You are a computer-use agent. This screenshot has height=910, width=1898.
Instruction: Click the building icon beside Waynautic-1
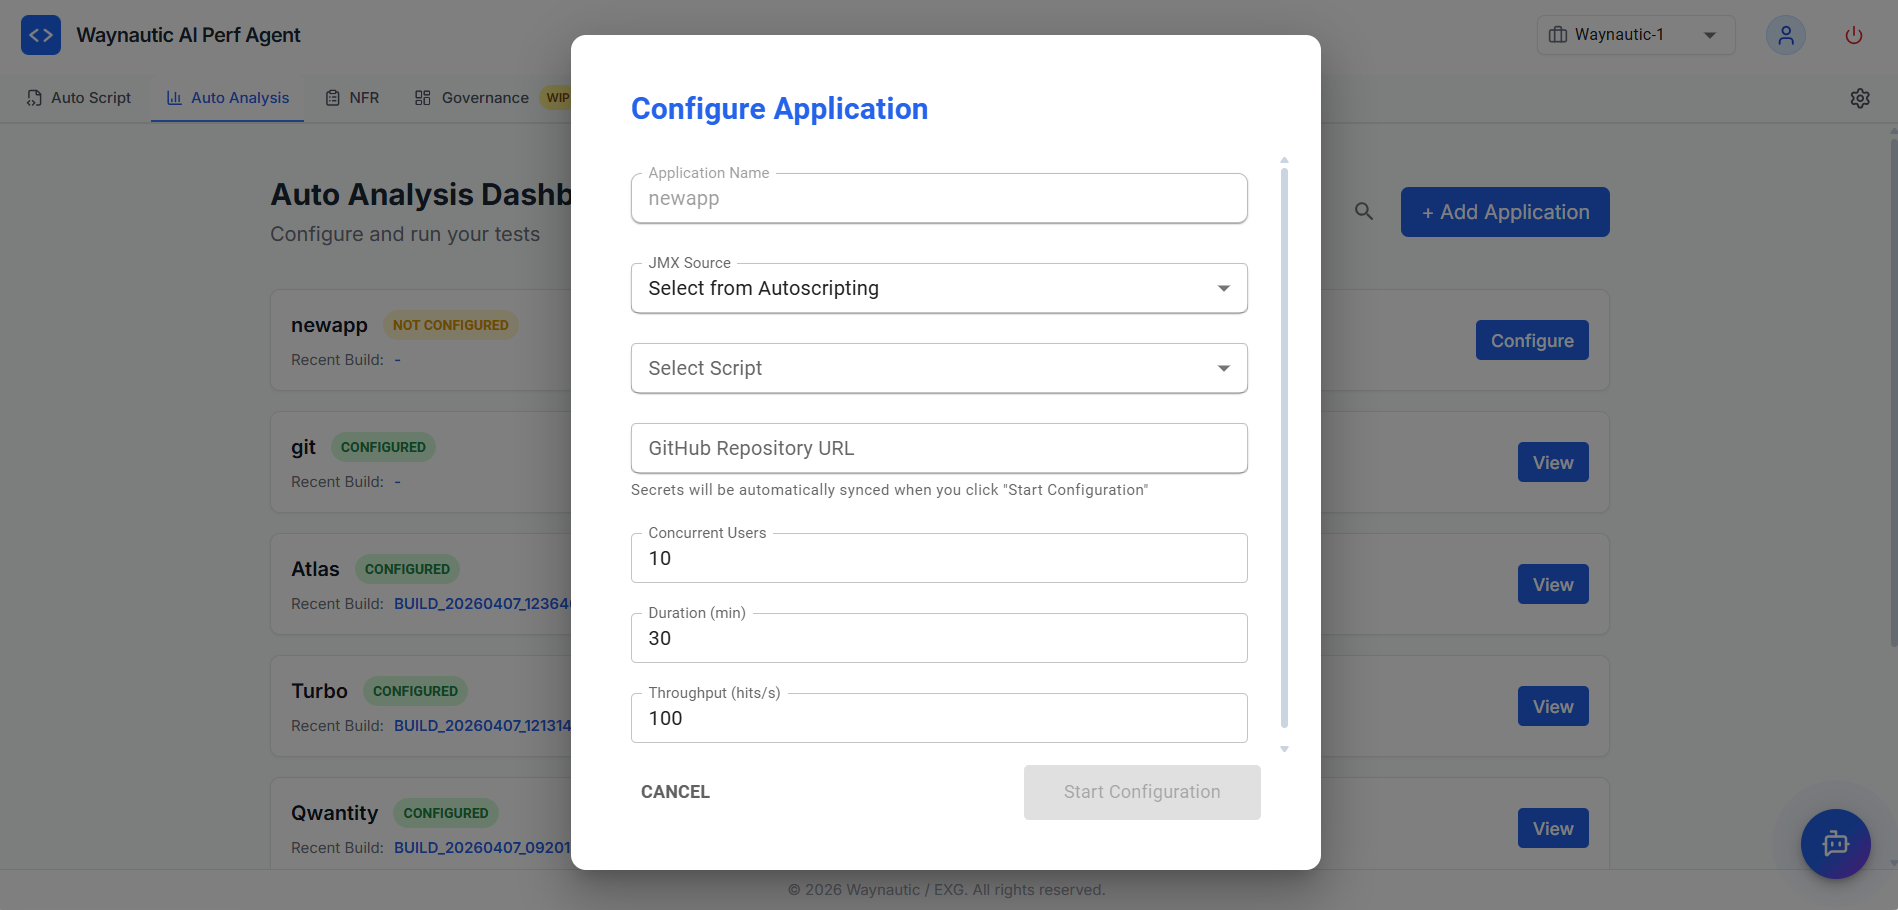click(1556, 33)
